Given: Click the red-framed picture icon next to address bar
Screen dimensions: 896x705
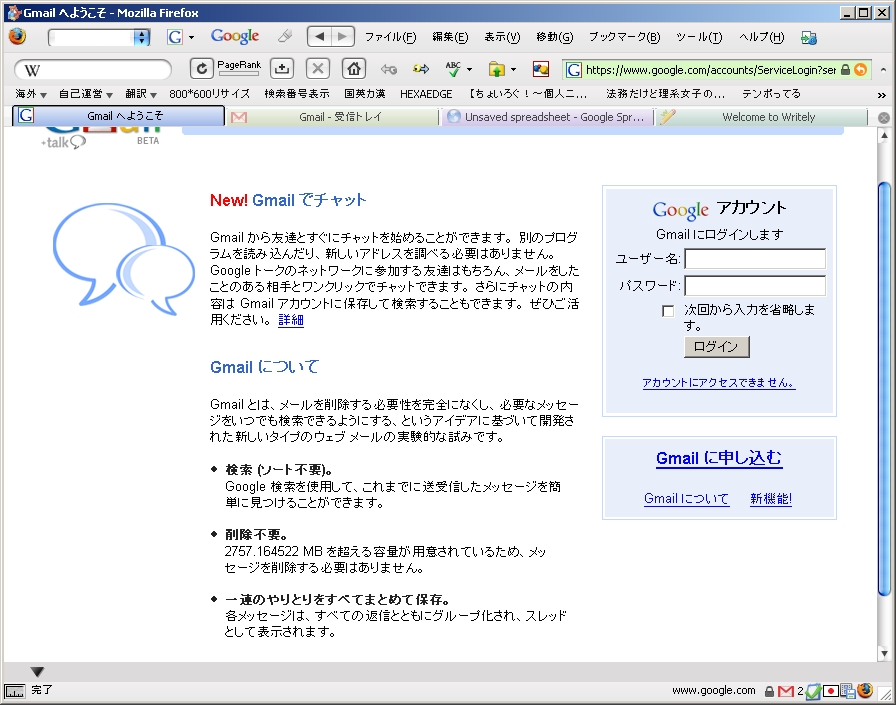Looking at the screenshot, I should [541, 70].
